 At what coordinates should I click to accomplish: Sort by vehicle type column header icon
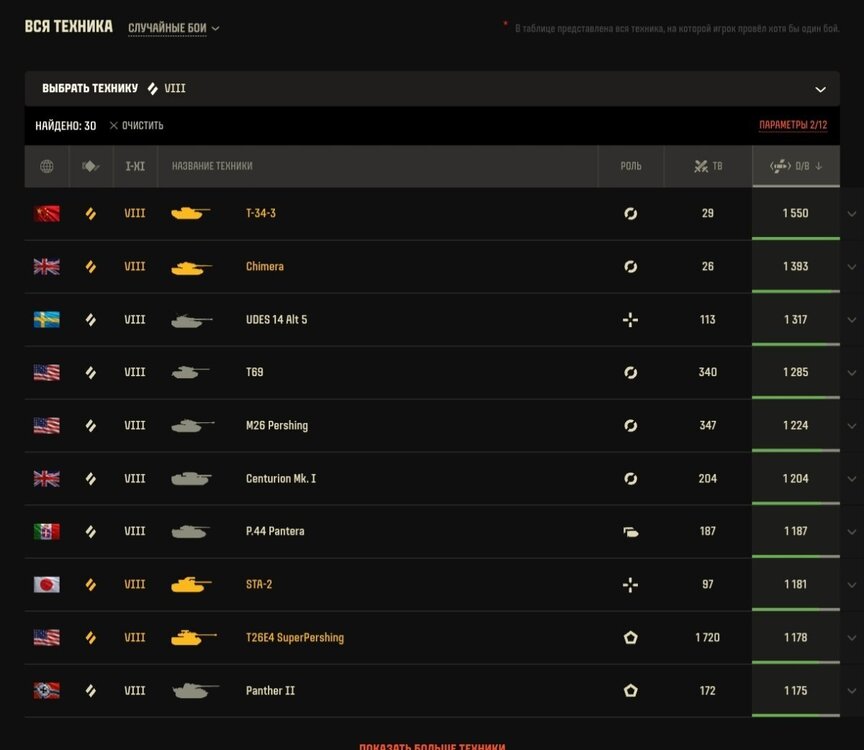91,166
